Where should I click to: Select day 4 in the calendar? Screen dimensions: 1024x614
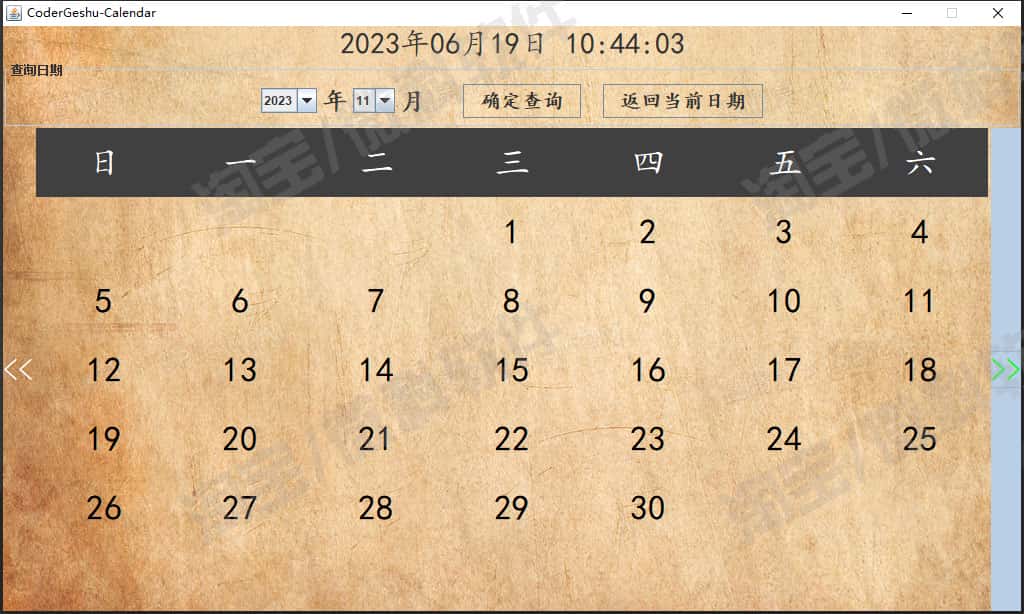(920, 233)
